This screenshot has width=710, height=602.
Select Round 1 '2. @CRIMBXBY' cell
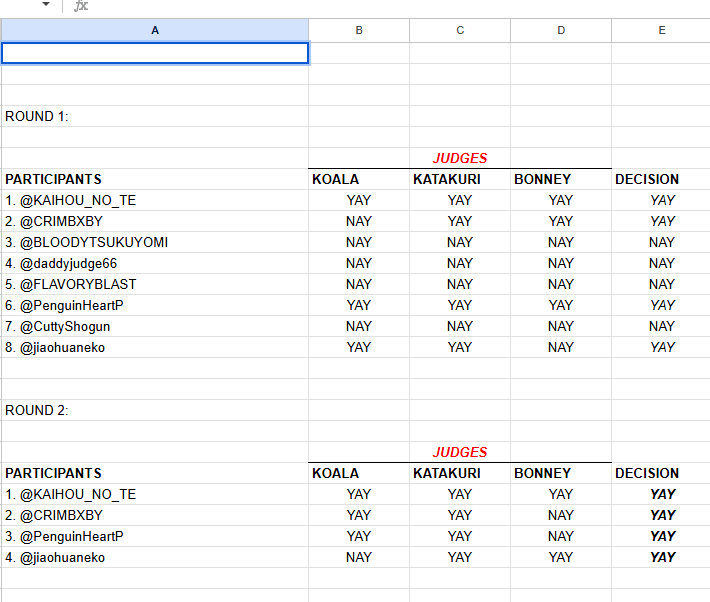click(155, 222)
